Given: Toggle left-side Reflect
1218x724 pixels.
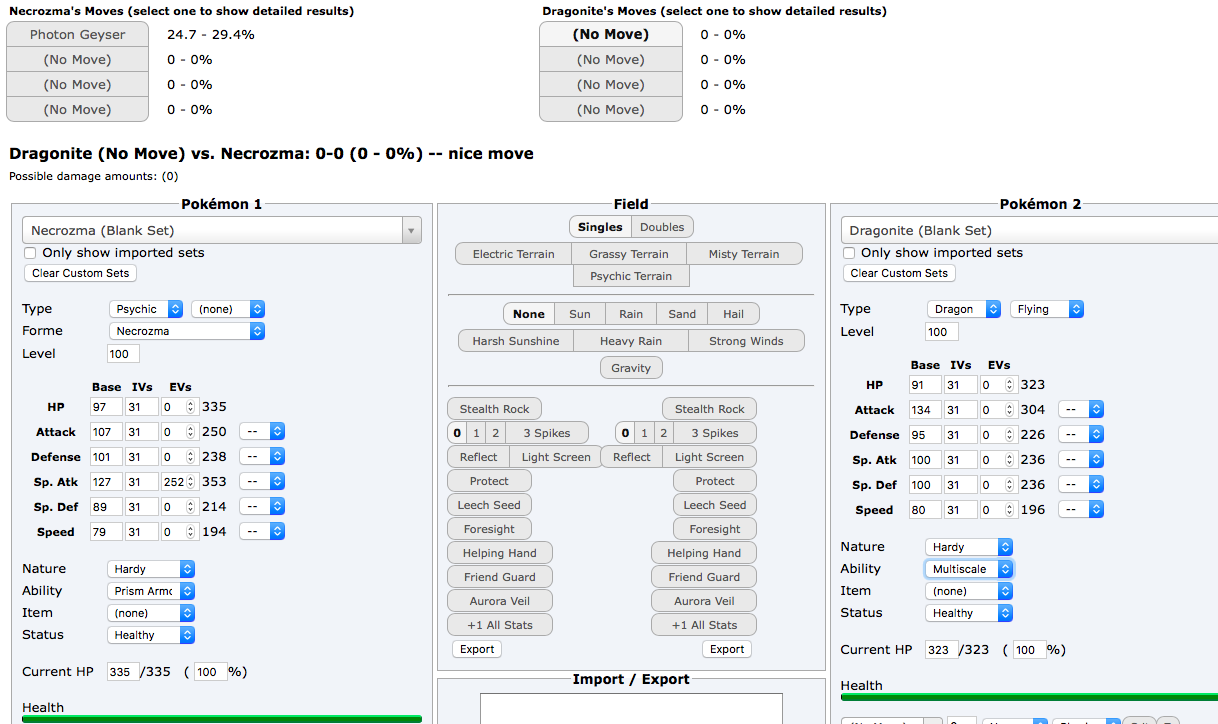Looking at the screenshot, I should coord(478,457).
